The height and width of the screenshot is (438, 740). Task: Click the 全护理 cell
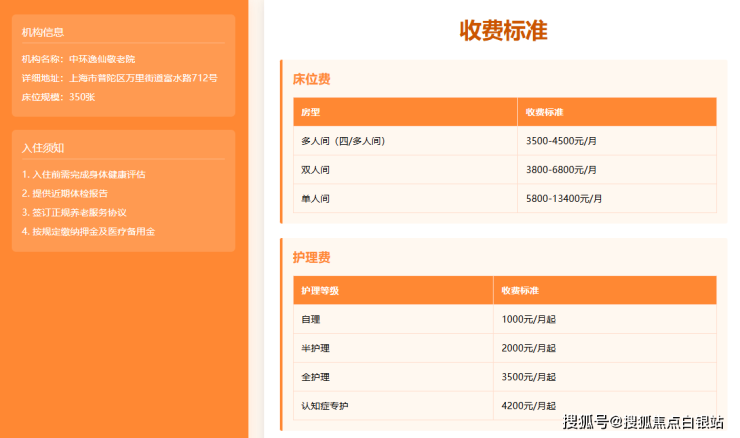tap(393, 377)
